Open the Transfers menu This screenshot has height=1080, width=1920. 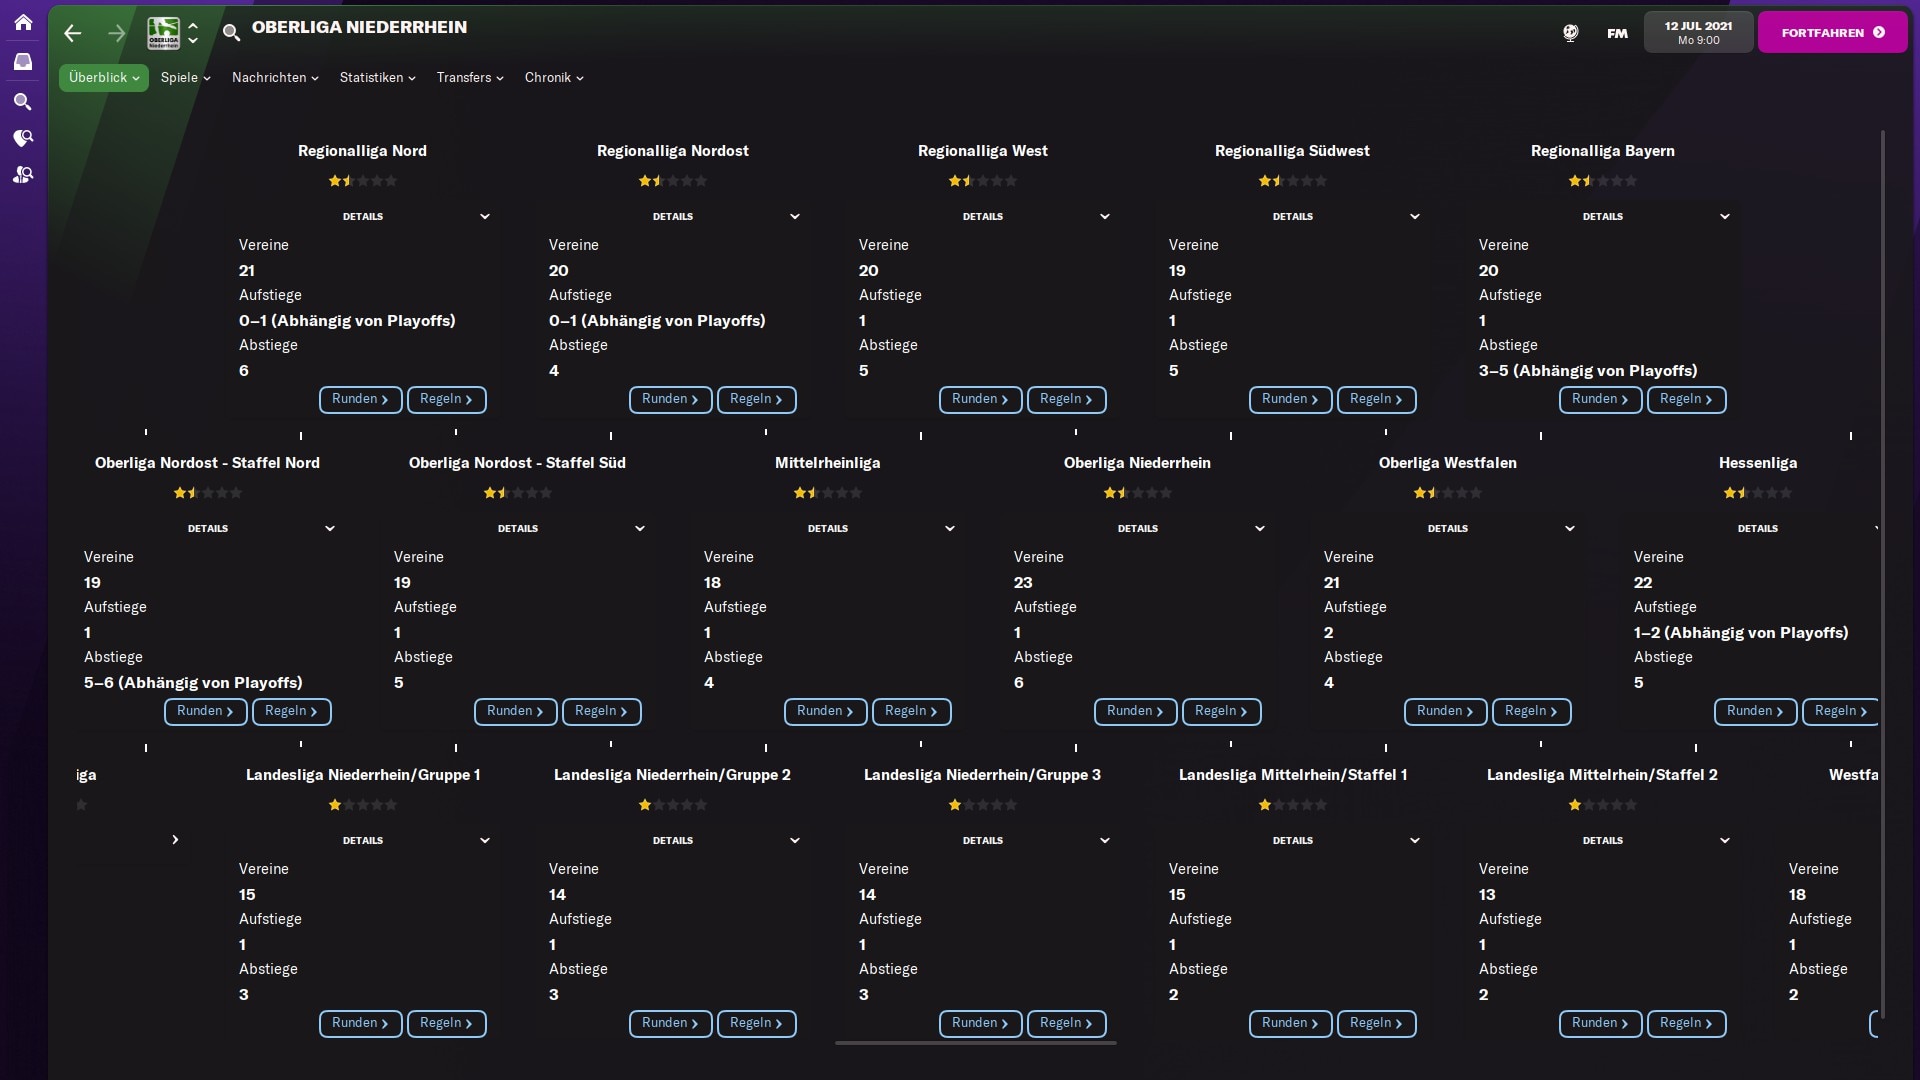point(470,78)
